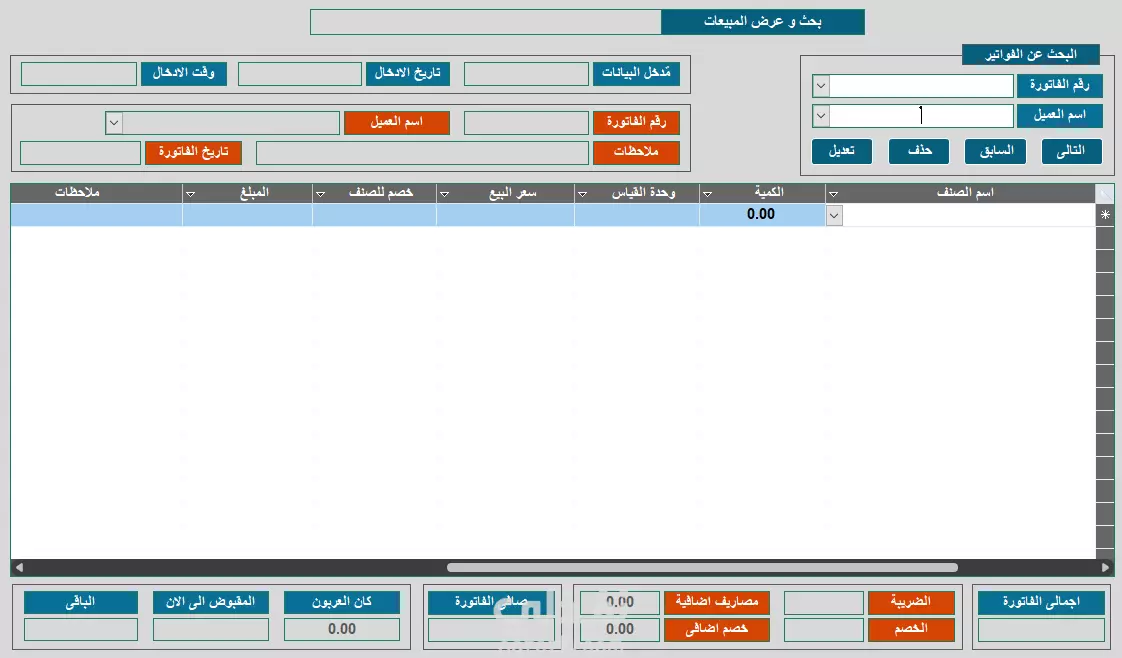Click the البحث عن الفواتير heading

[1030, 54]
